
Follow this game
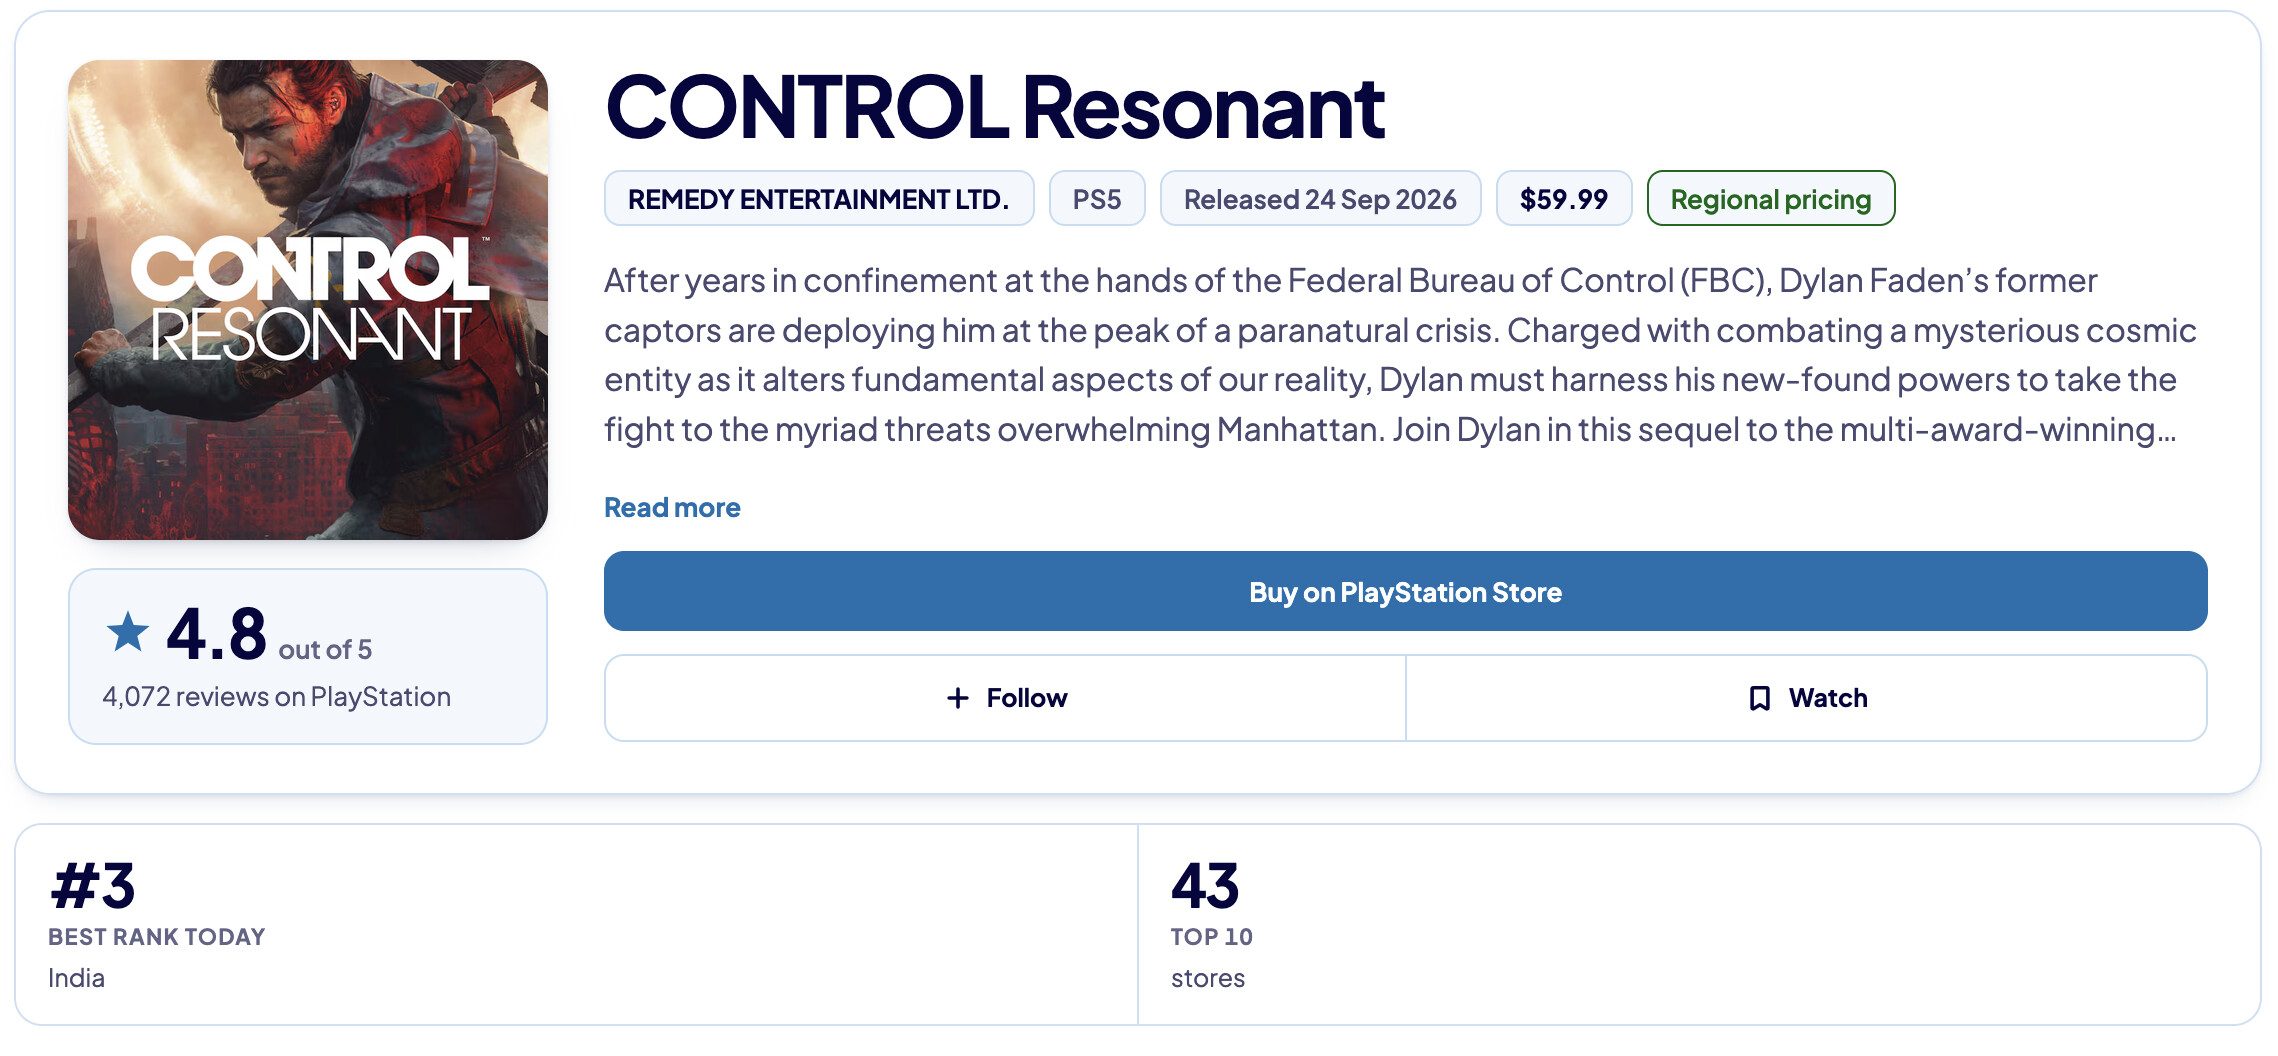coord(1005,698)
